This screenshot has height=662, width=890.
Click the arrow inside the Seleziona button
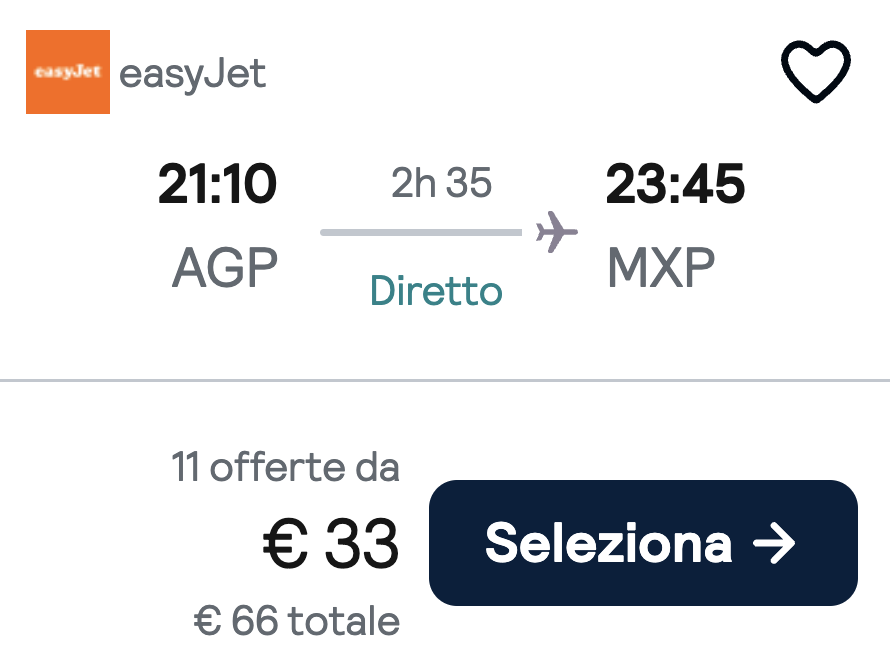[774, 543]
